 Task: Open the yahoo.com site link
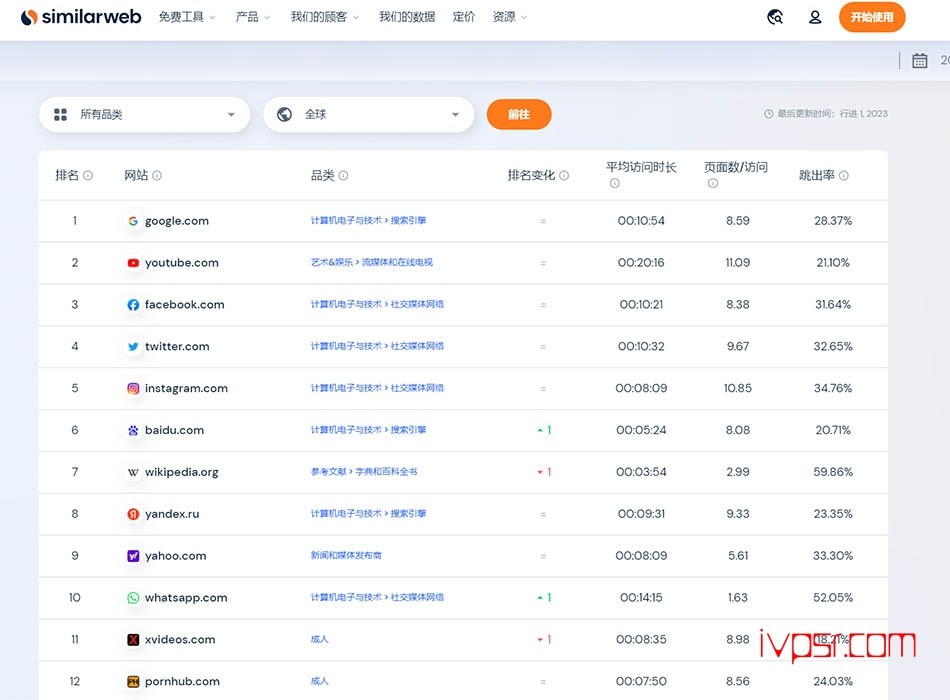(x=176, y=556)
